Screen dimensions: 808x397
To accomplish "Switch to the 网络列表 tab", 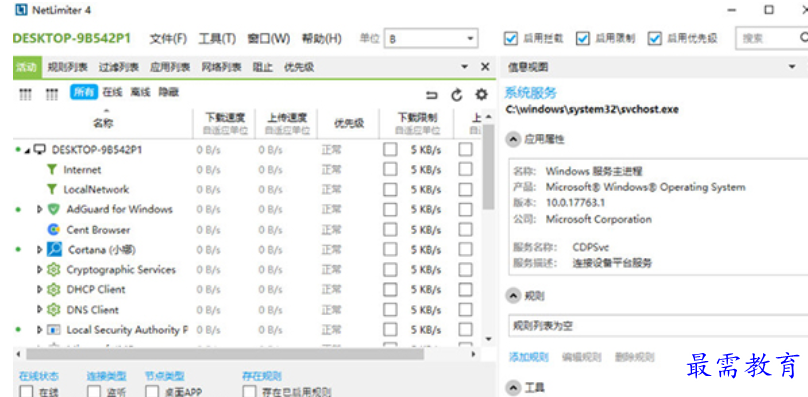I will pyautogui.click(x=221, y=67).
